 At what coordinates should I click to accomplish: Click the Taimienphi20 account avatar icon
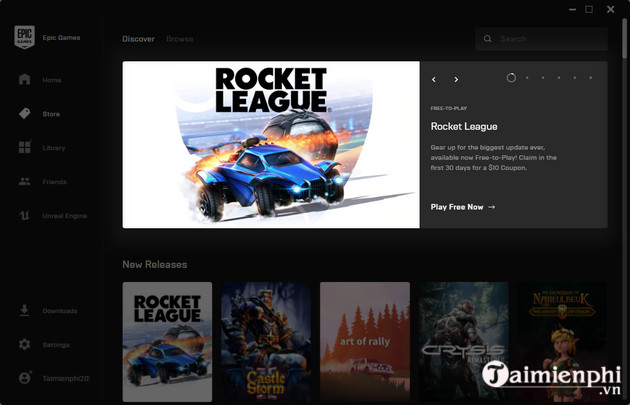coord(25,378)
